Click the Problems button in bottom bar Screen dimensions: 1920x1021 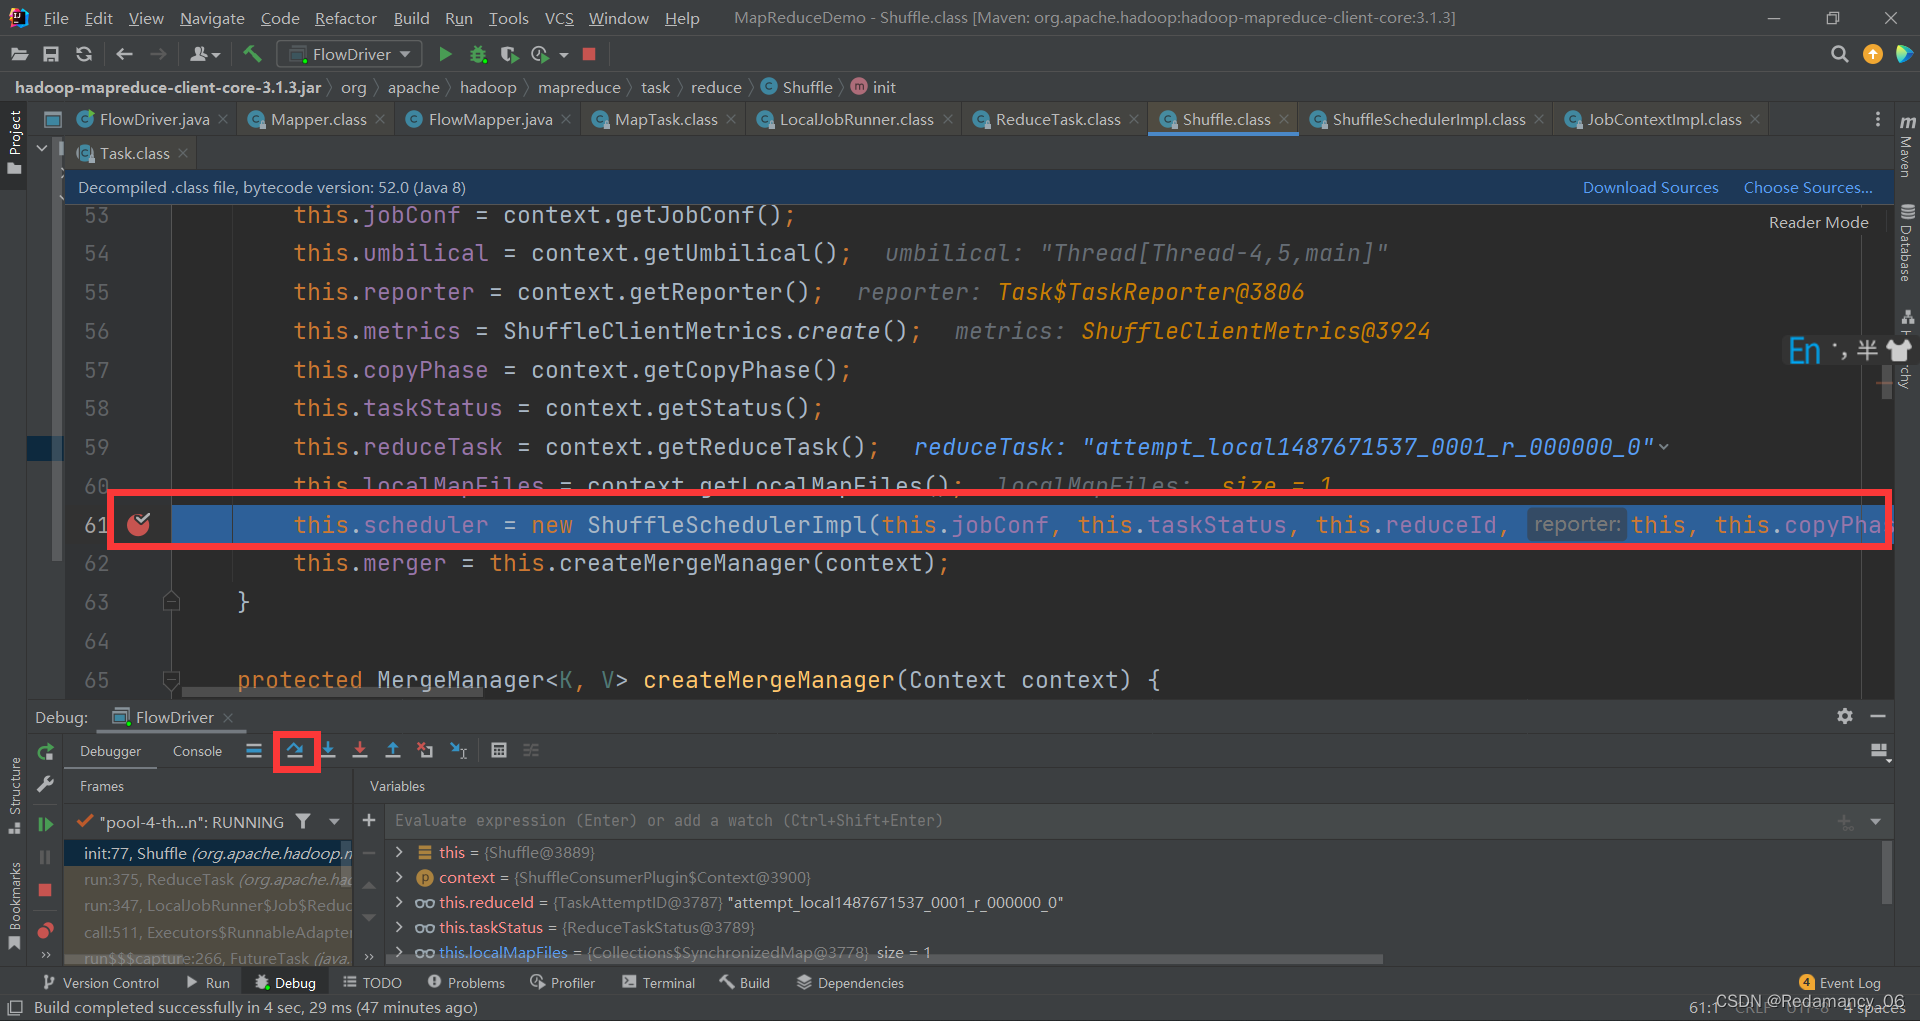tap(466, 983)
